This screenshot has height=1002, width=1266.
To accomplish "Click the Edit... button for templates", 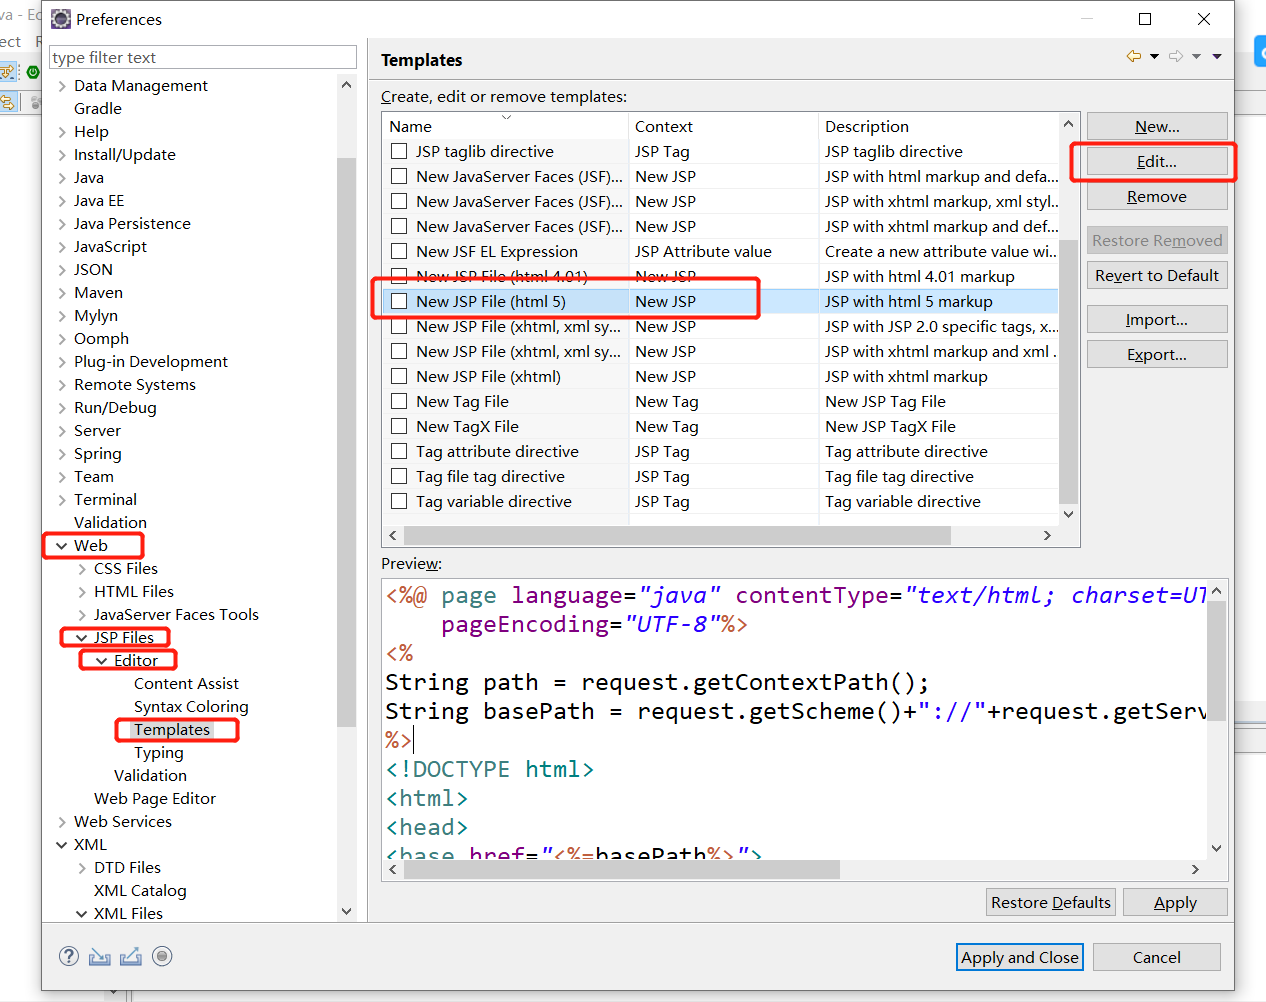I will tap(1156, 161).
